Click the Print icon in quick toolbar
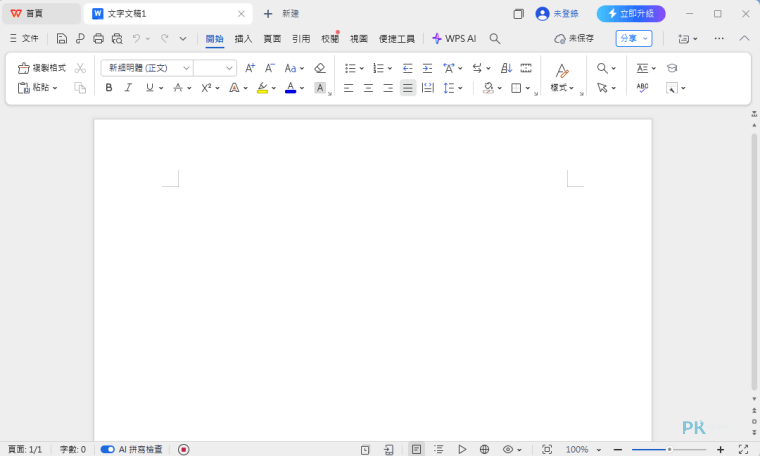This screenshot has width=760, height=456. 98,39
